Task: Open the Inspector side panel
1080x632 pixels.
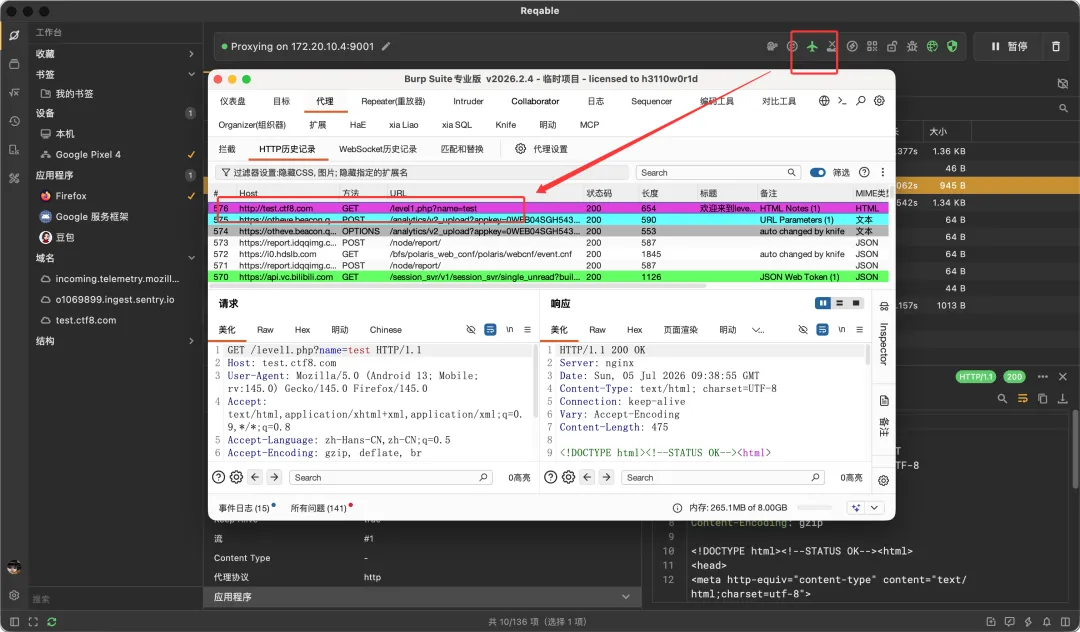Action: [x=884, y=343]
